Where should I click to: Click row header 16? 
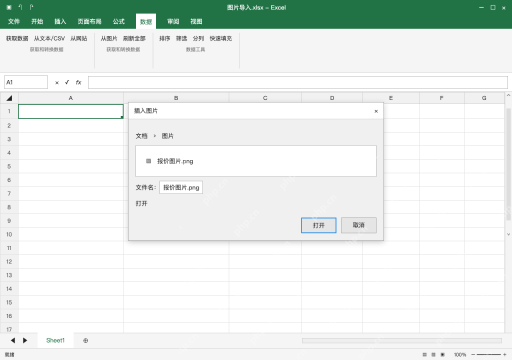tap(9, 316)
